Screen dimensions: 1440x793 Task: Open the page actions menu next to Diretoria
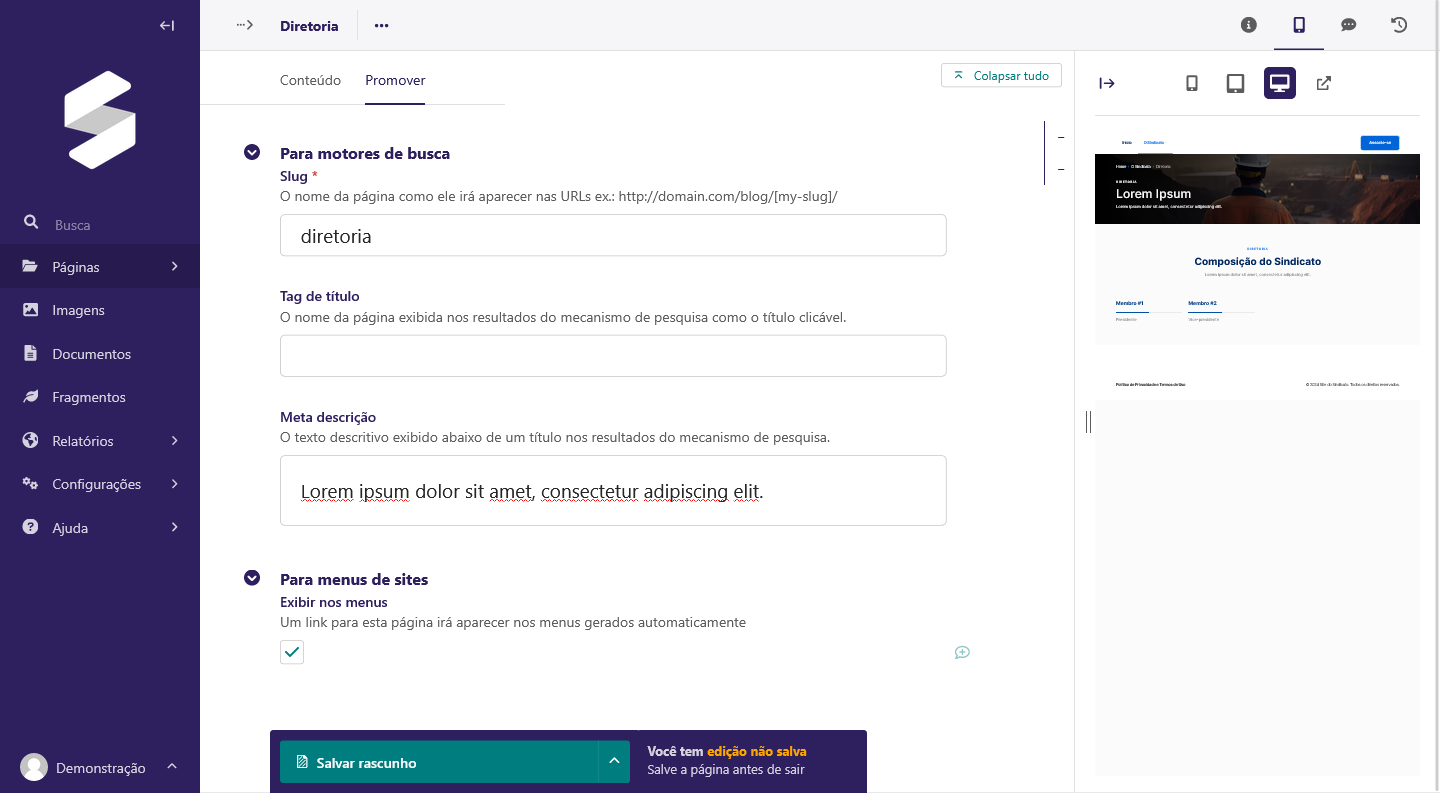(380, 25)
